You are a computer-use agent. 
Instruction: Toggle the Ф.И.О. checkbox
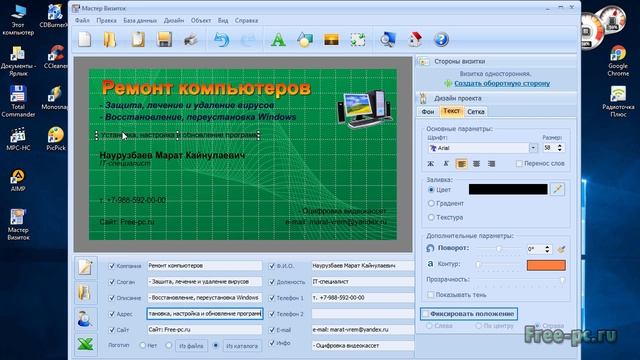click(272, 266)
